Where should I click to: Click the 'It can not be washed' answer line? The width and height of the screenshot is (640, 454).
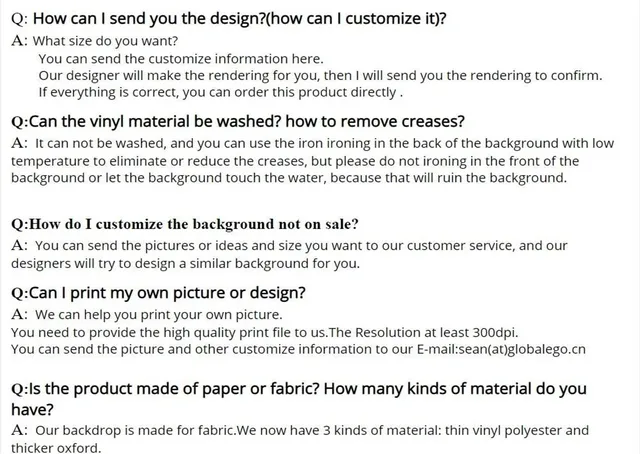point(313,144)
